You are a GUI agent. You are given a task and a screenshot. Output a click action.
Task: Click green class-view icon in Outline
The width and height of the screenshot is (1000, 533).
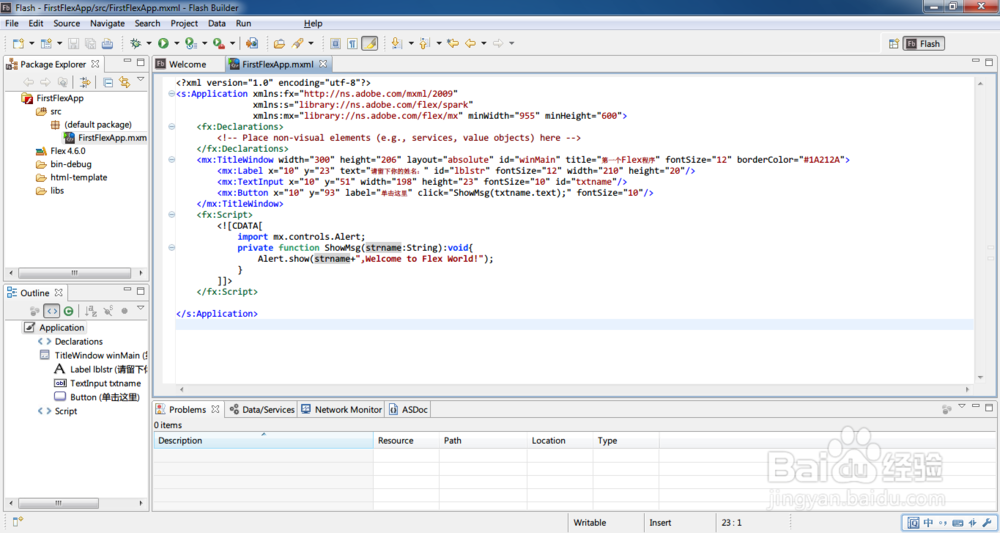[x=68, y=311]
